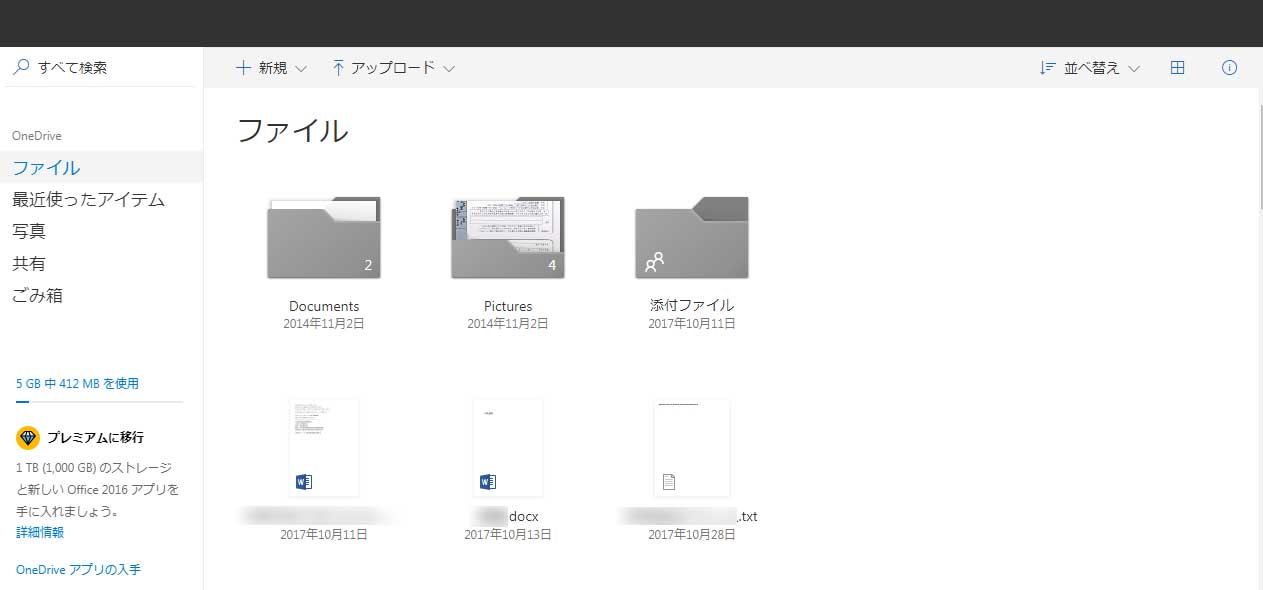Open the 並べ替え sort dropdown

(x=1090, y=68)
